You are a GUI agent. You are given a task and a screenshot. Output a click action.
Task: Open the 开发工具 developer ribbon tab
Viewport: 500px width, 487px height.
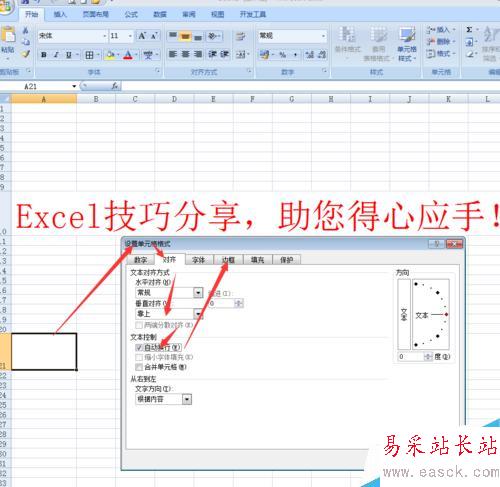pos(253,14)
